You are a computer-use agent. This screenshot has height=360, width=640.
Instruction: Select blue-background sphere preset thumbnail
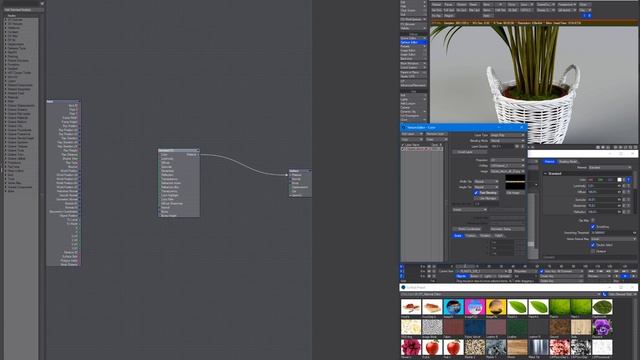coord(453,307)
